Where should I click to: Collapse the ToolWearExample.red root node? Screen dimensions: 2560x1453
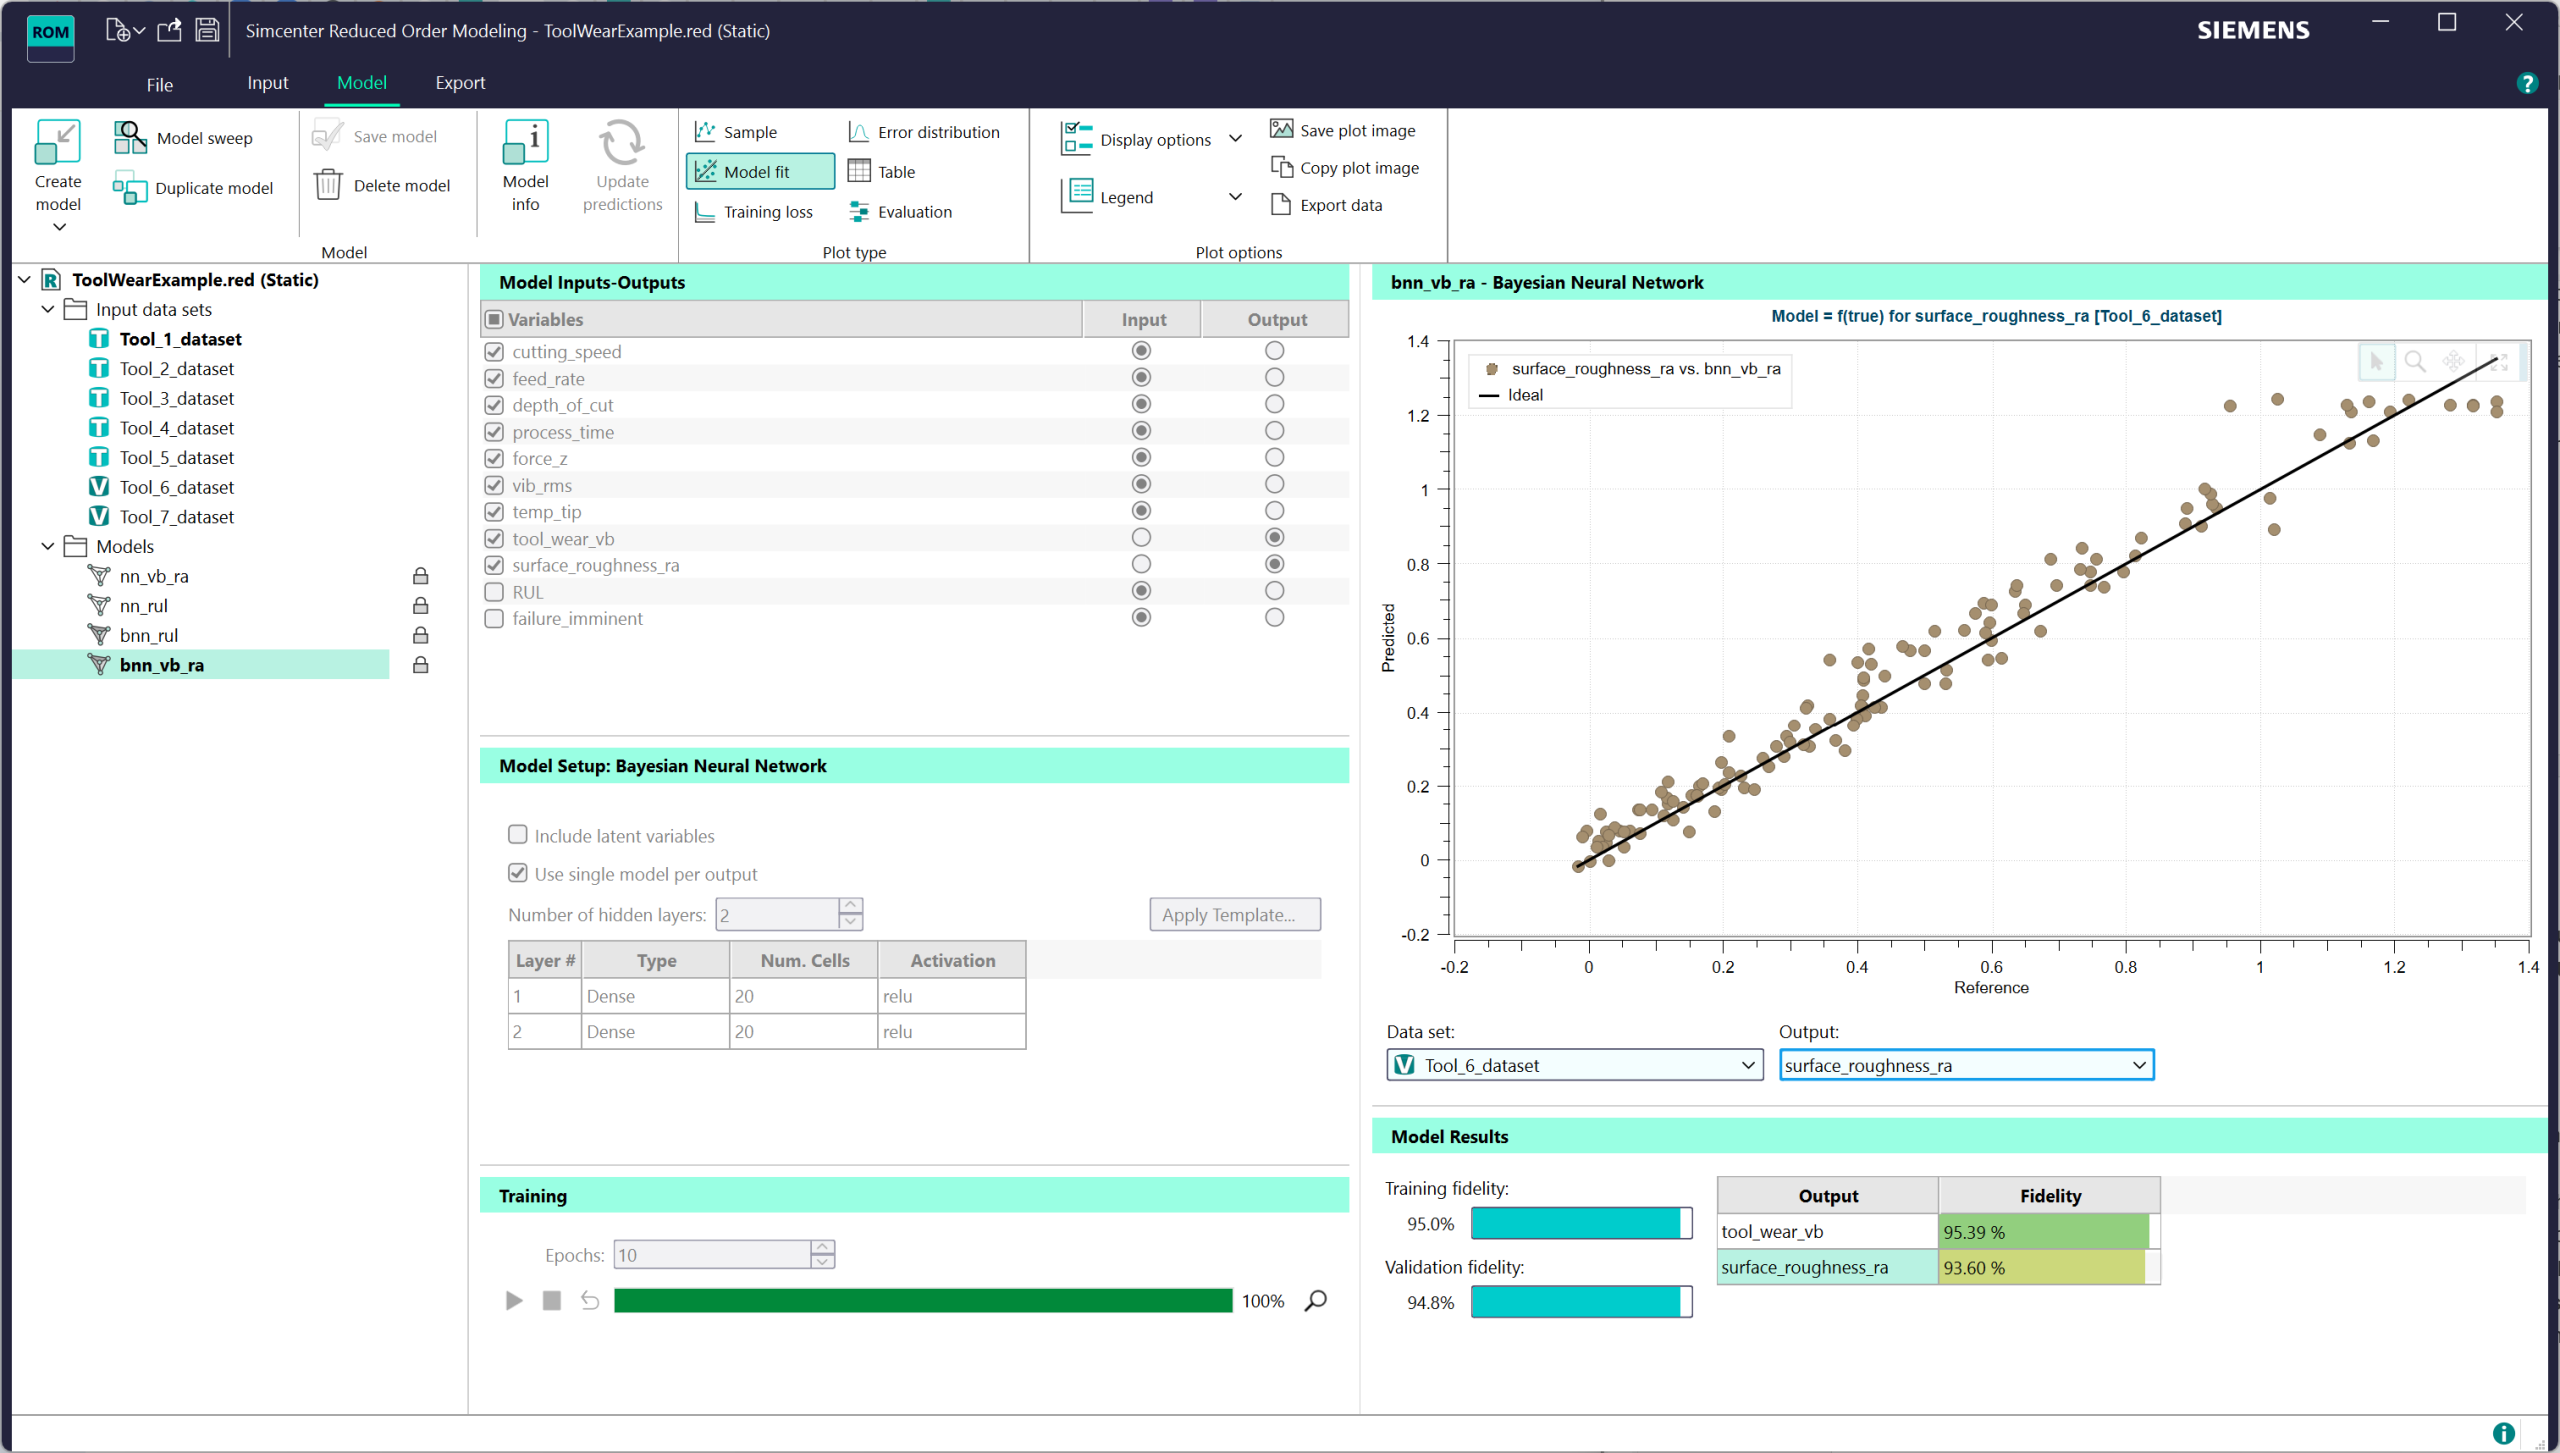coord(25,280)
